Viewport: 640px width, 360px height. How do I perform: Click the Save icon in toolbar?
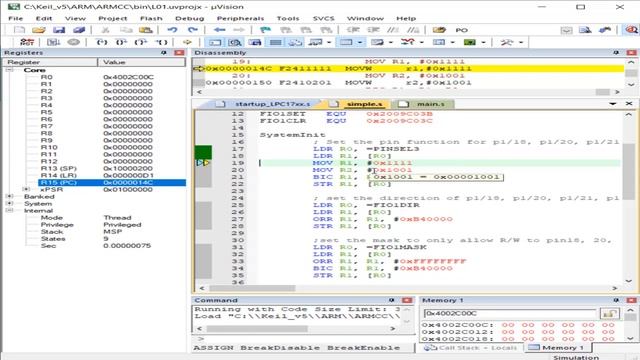[59, 30]
